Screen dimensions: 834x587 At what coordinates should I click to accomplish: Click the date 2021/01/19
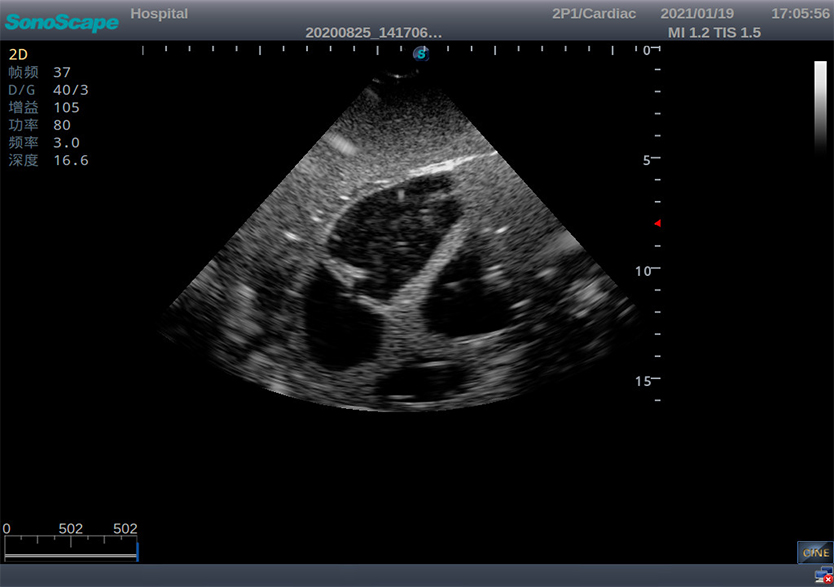coord(698,14)
